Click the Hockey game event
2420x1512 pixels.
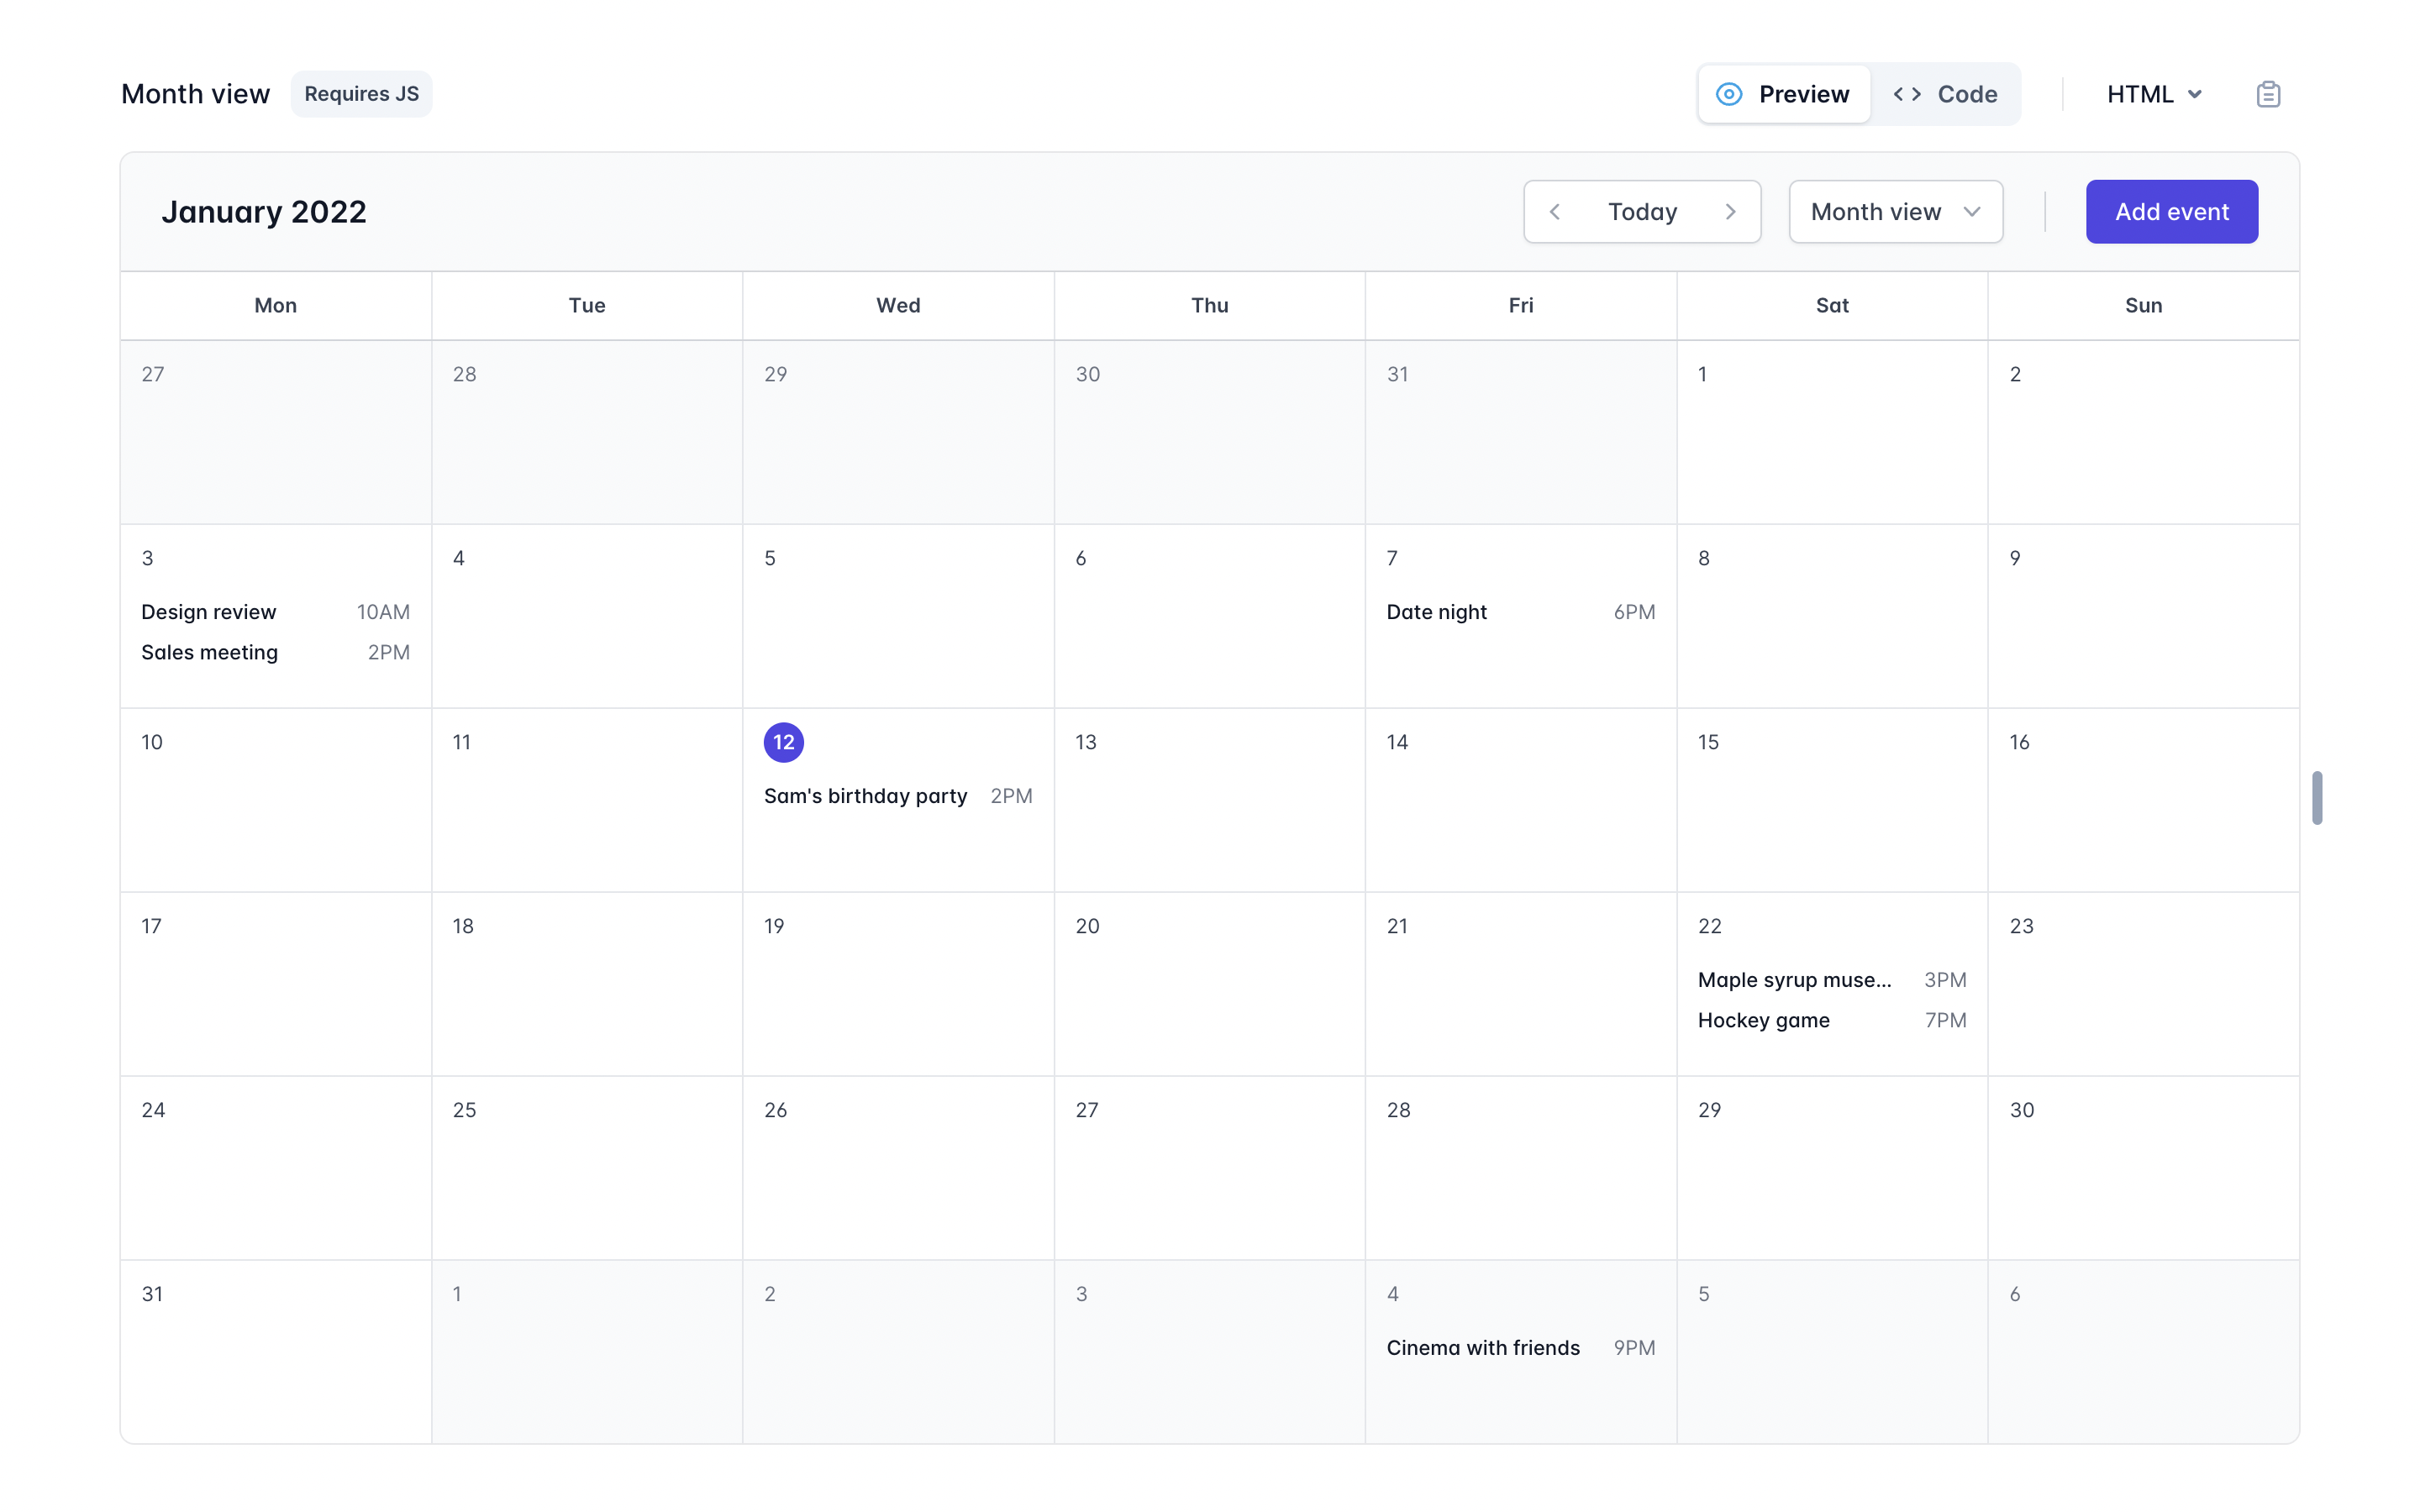(1763, 1020)
